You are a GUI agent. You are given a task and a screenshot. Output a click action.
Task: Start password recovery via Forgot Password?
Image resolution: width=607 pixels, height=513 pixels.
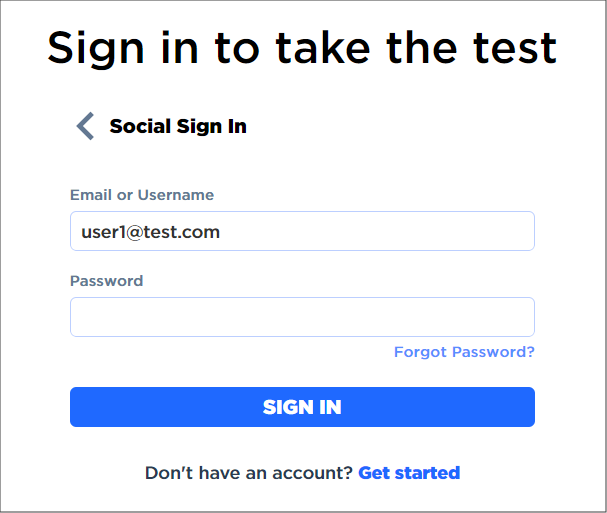tap(464, 352)
